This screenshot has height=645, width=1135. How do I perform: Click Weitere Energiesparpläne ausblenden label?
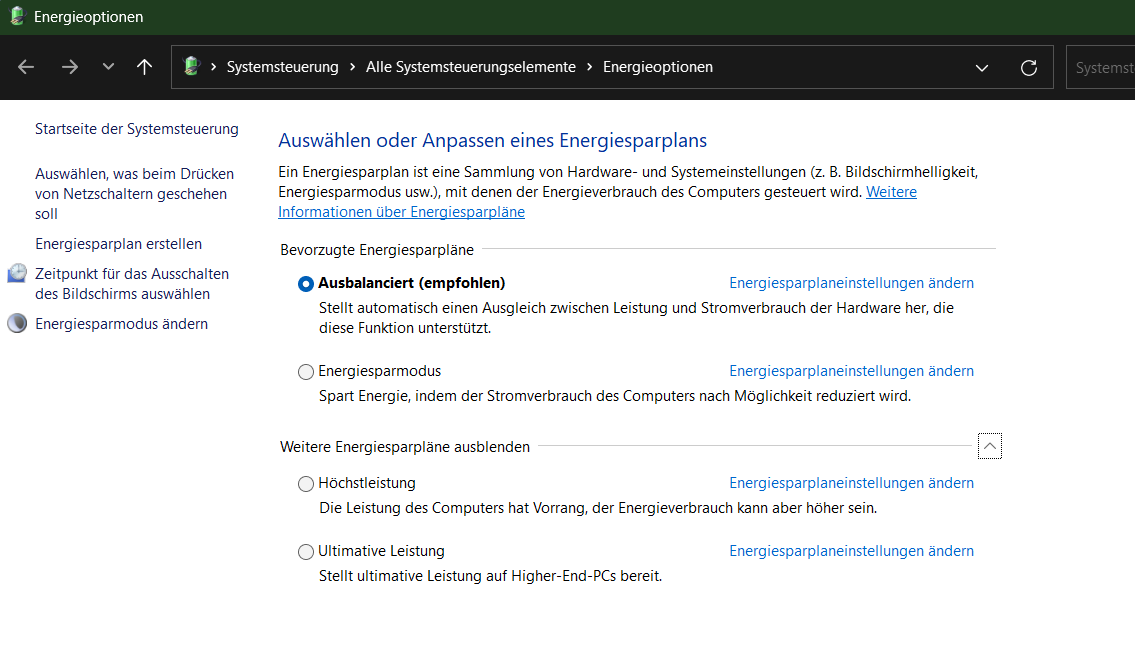(x=405, y=447)
